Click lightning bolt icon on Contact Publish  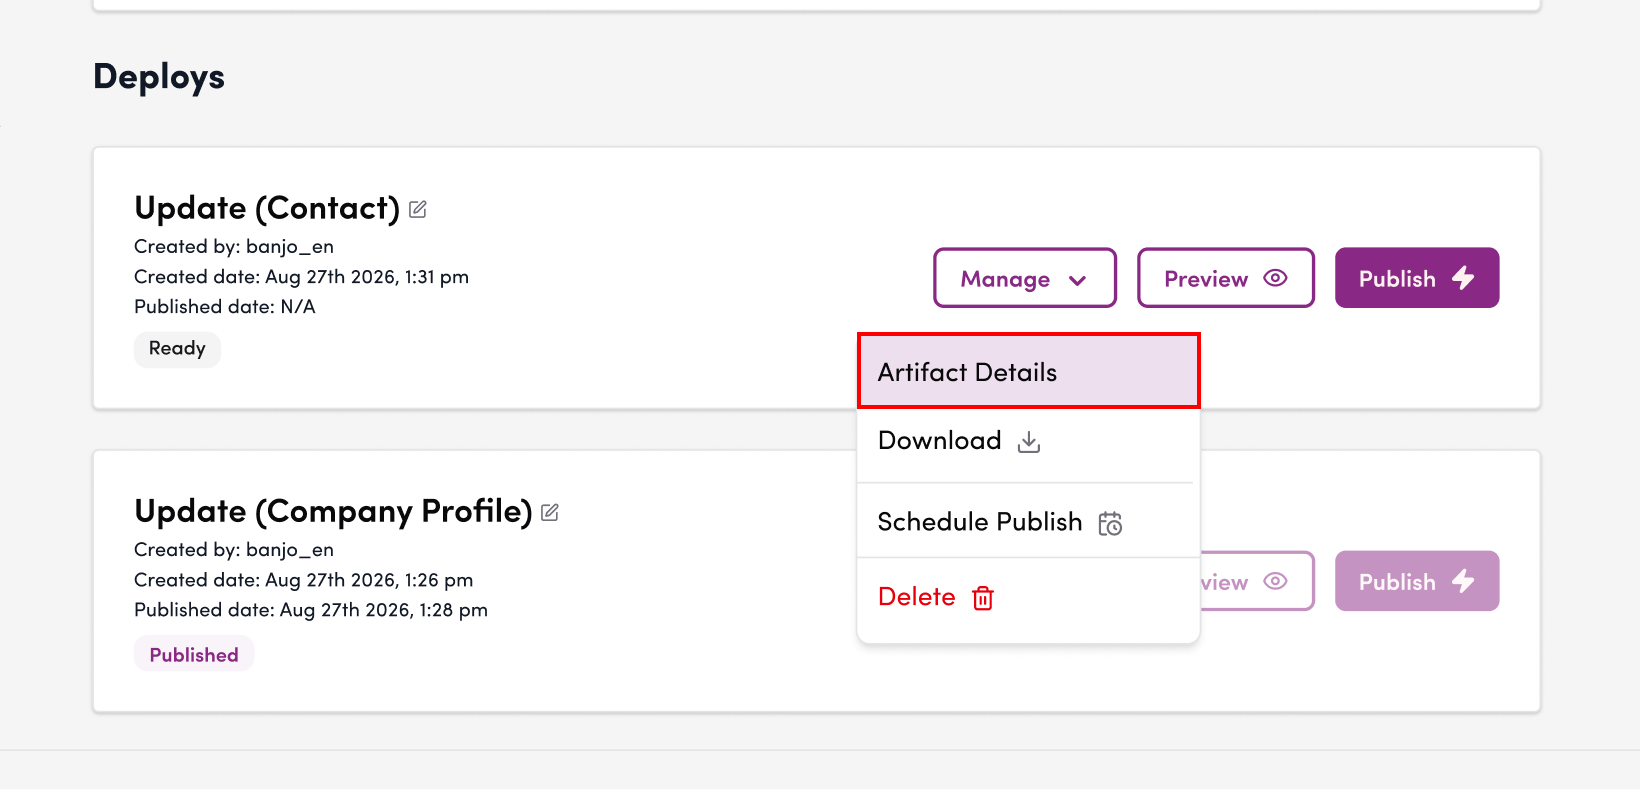click(x=1463, y=278)
